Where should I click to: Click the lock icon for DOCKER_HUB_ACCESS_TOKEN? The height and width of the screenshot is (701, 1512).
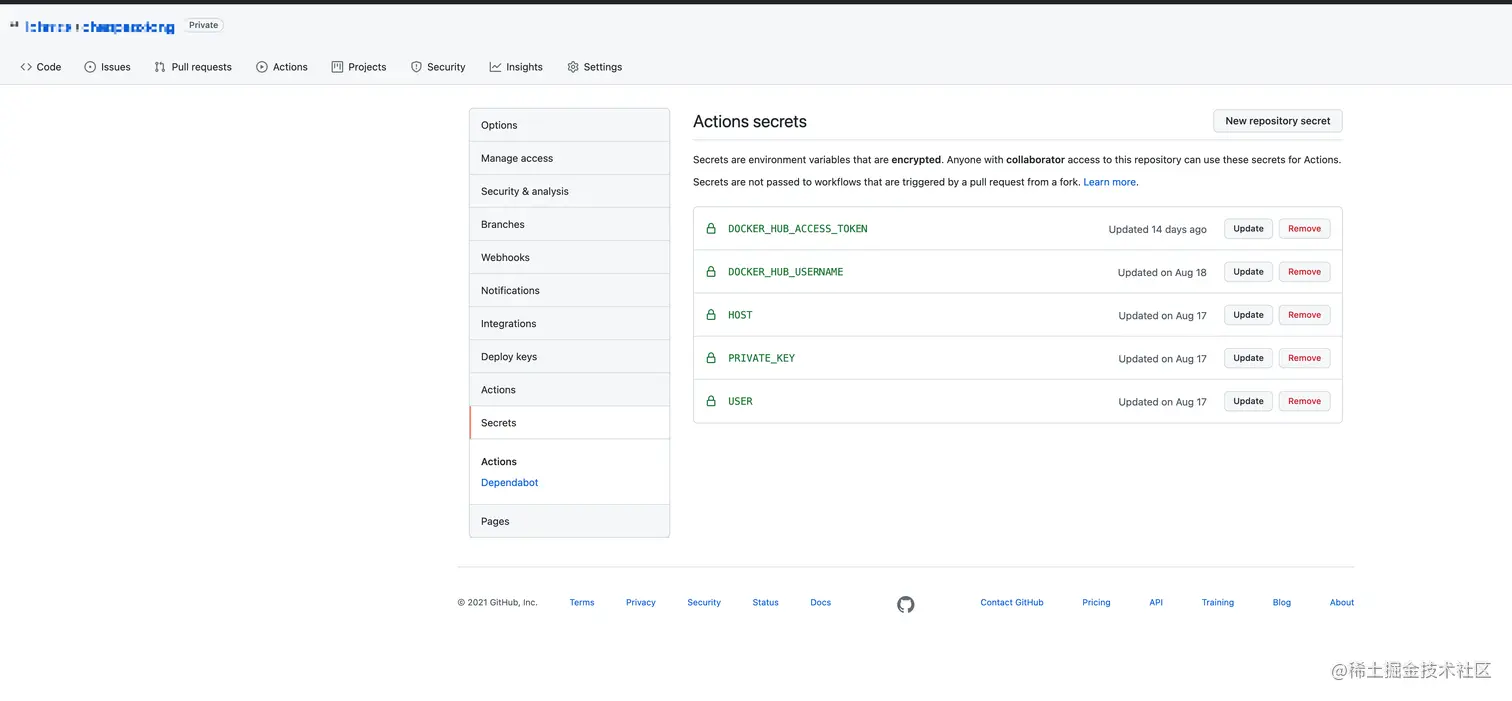tap(711, 229)
